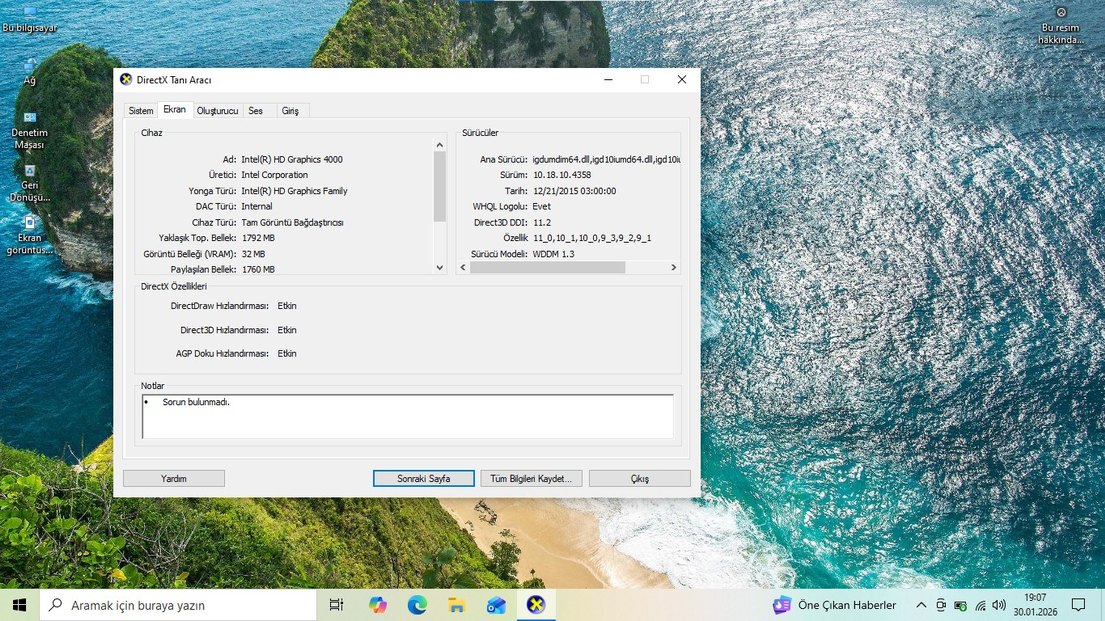Click the Tüm Bilgileri Kaydet button
This screenshot has width=1105, height=621.
[531, 479]
